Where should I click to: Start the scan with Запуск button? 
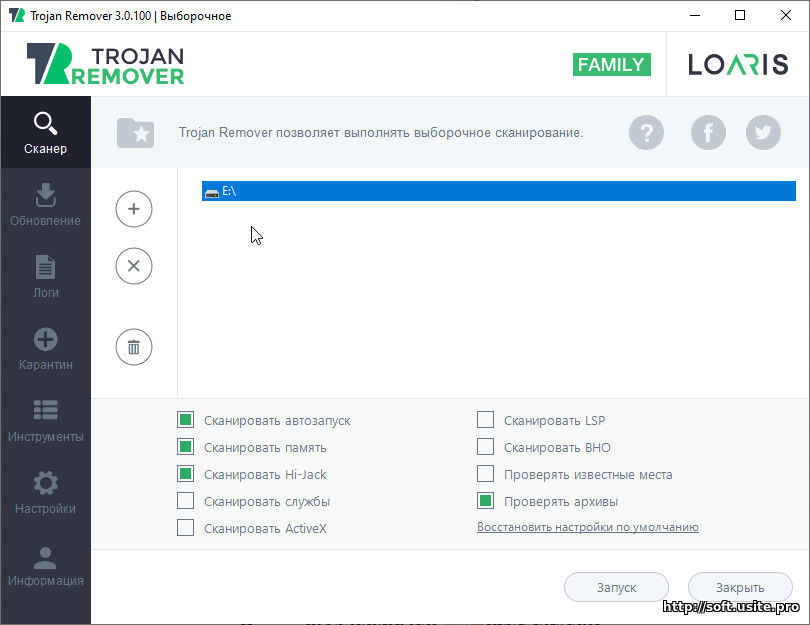click(616, 587)
